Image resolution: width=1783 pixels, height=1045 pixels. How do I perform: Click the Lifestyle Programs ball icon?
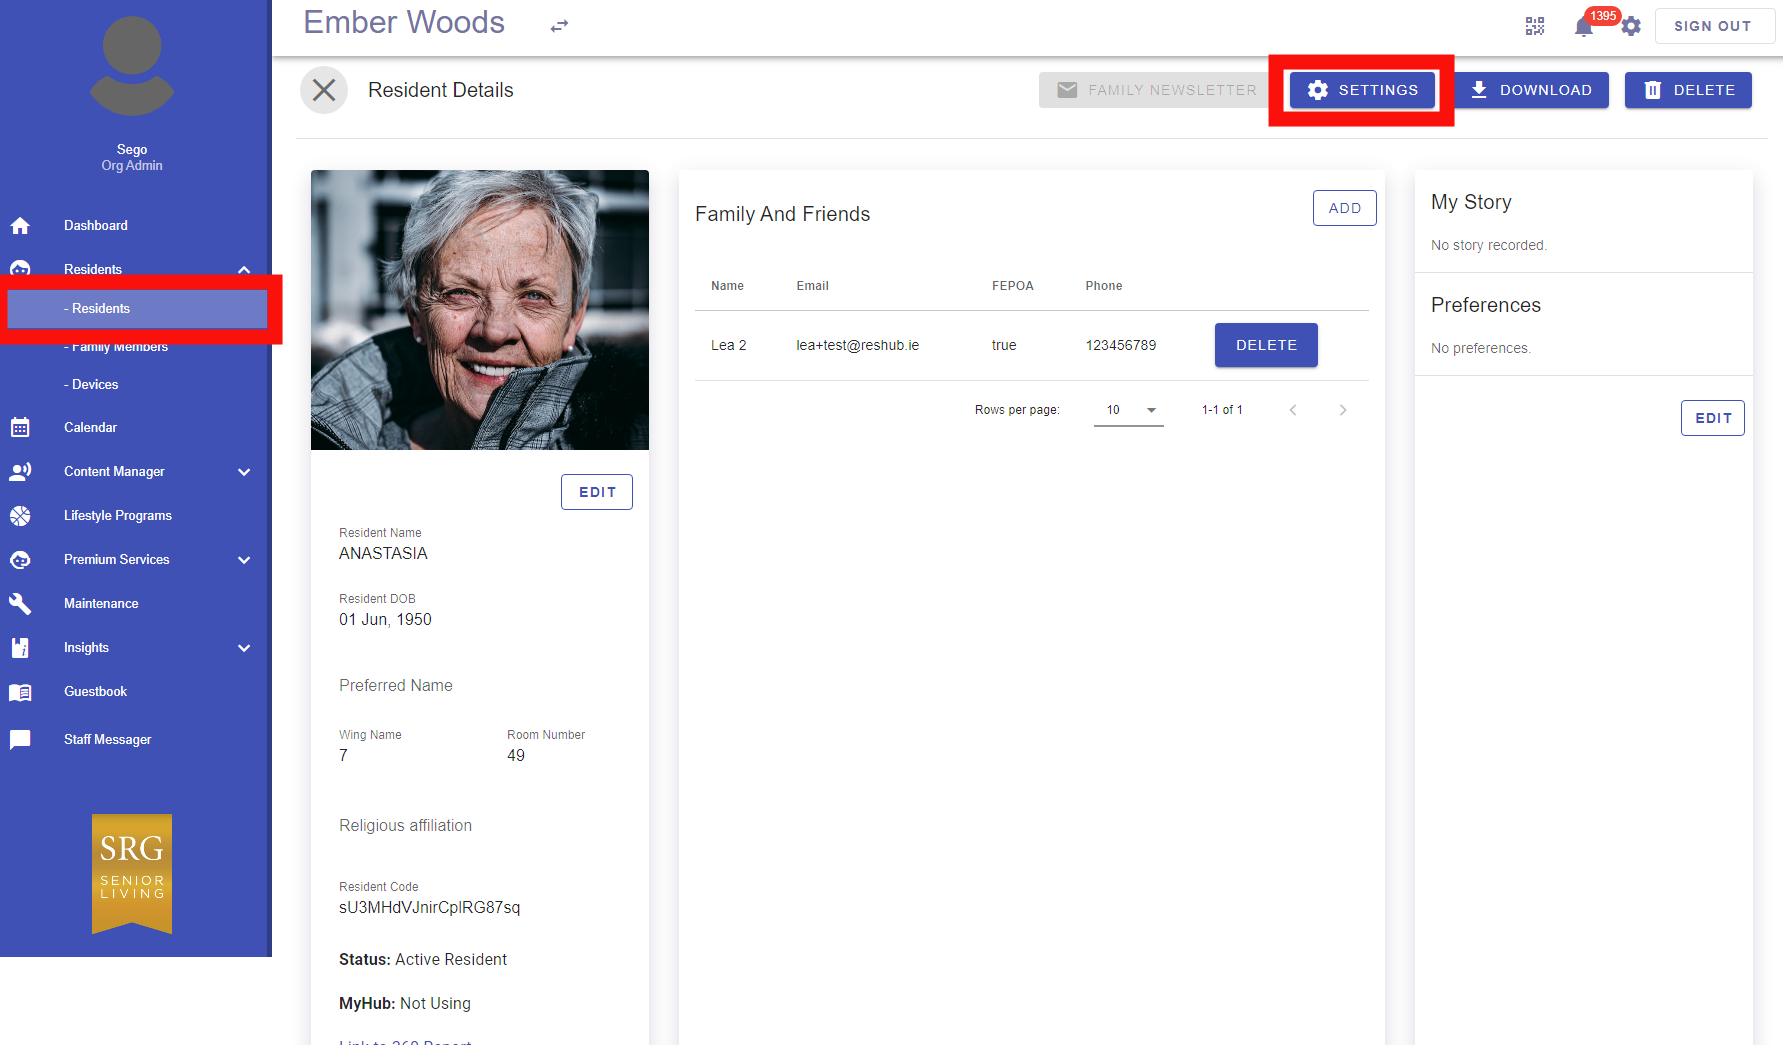20,516
